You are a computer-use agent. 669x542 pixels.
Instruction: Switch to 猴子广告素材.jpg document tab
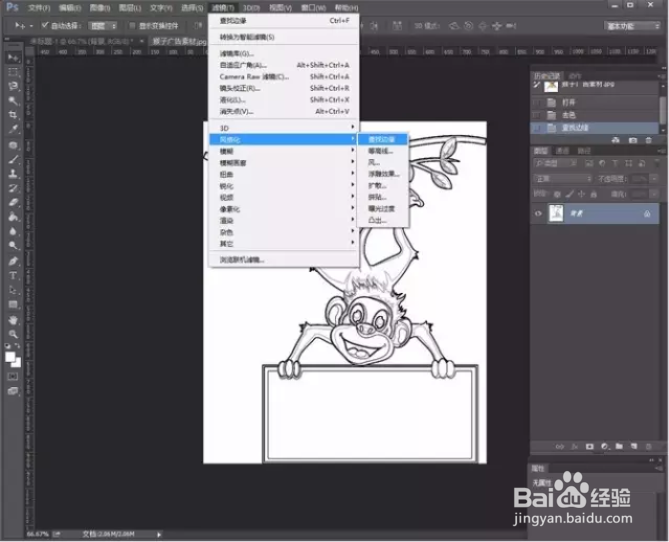(x=179, y=41)
